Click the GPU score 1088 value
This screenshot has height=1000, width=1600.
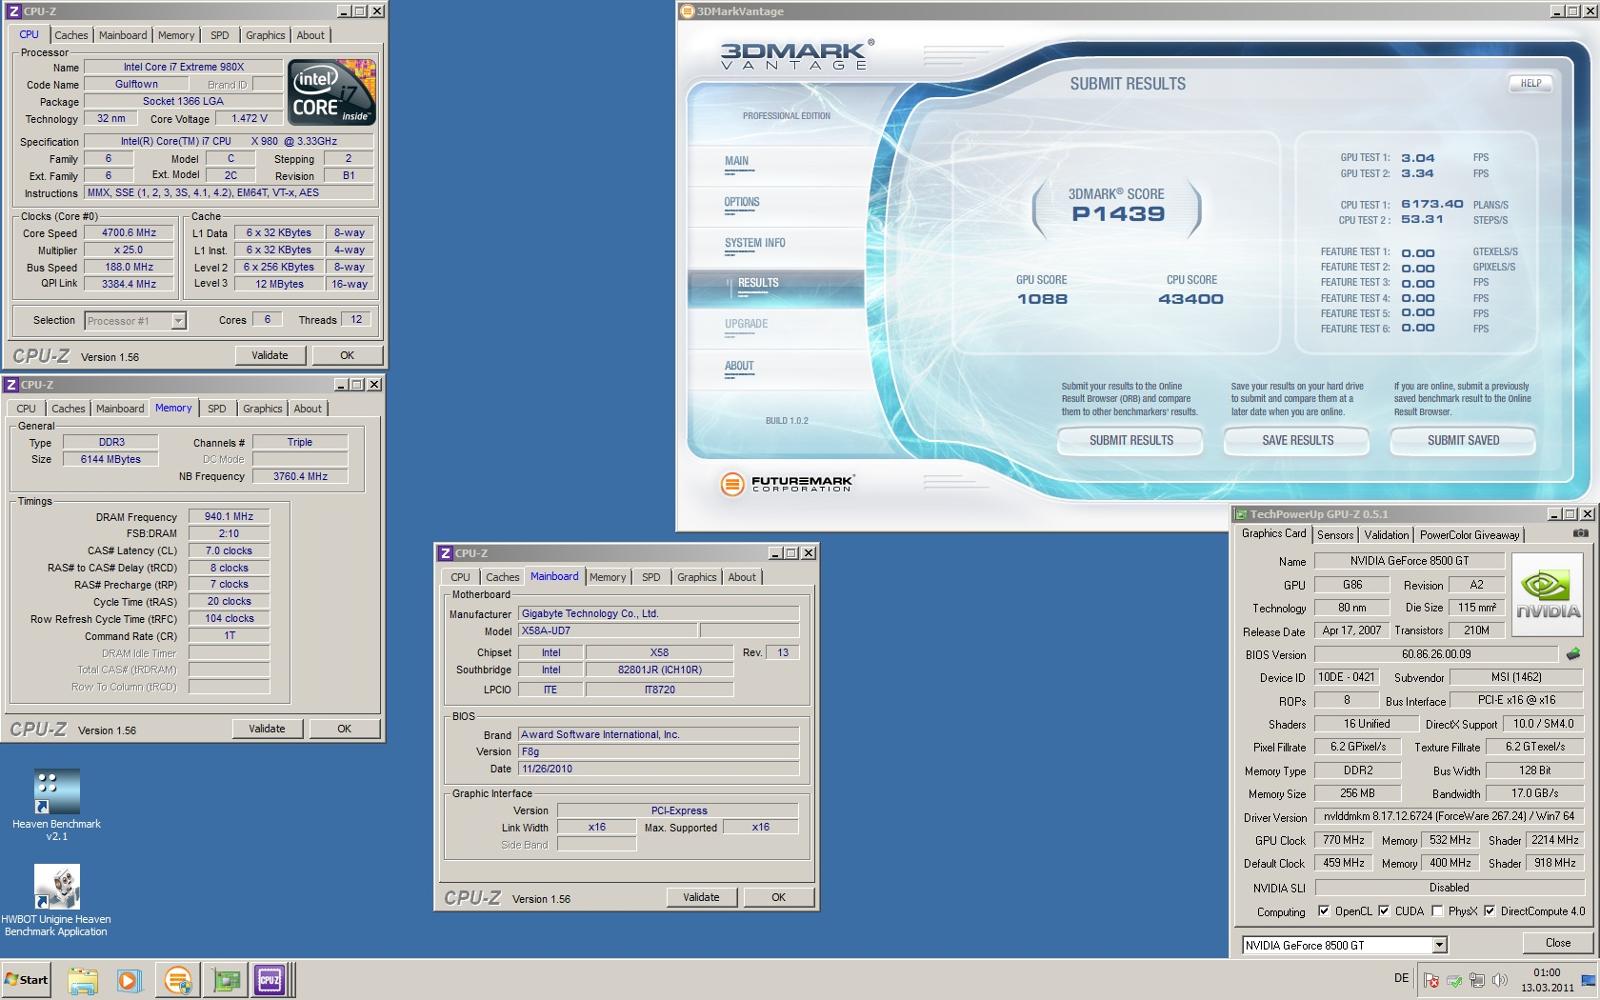tap(1042, 299)
